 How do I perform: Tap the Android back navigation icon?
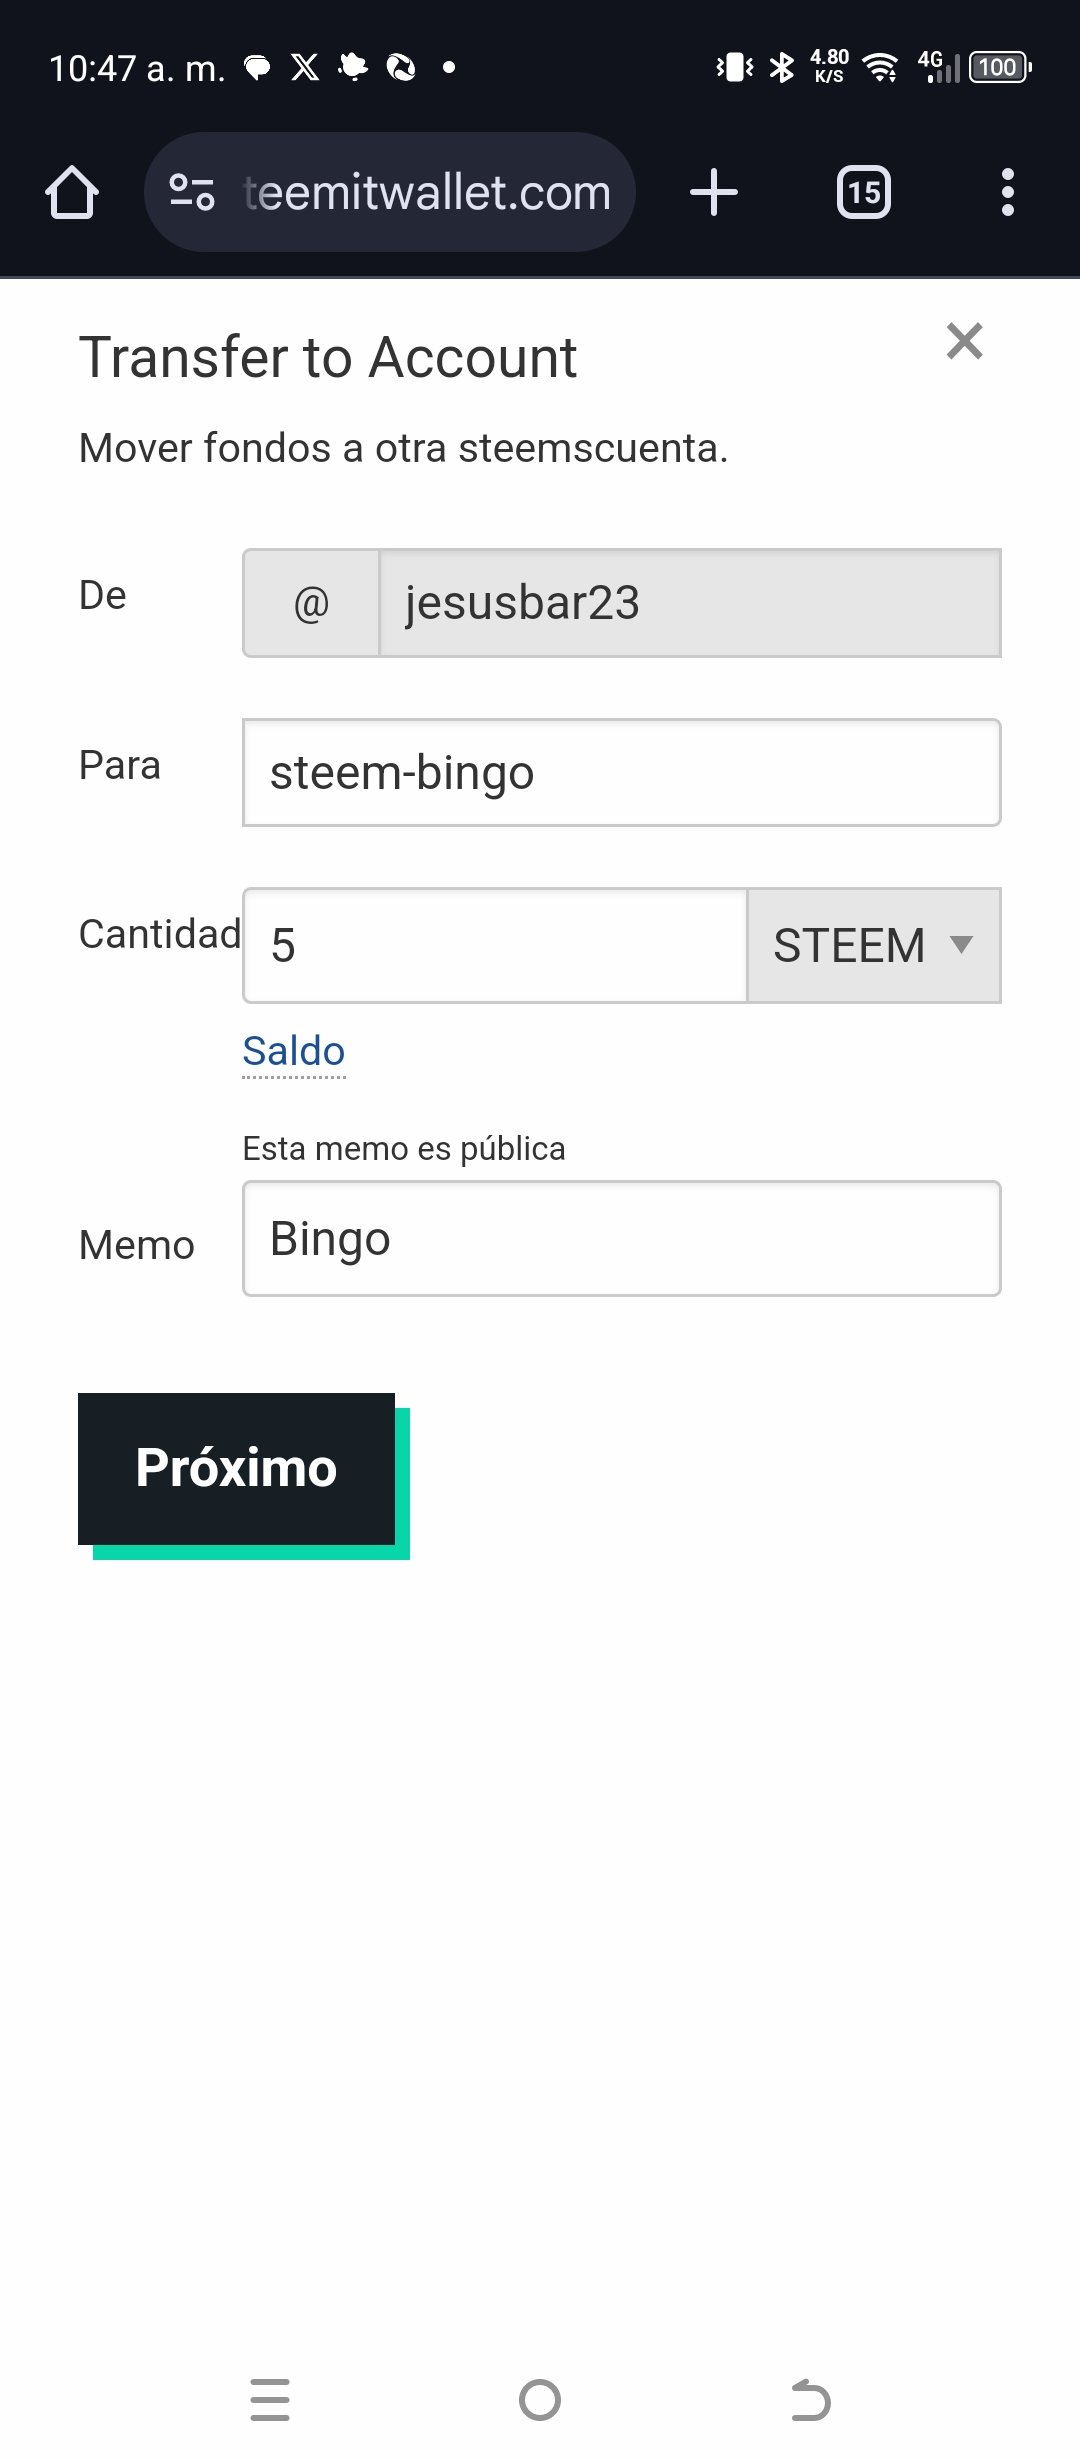[811, 2400]
